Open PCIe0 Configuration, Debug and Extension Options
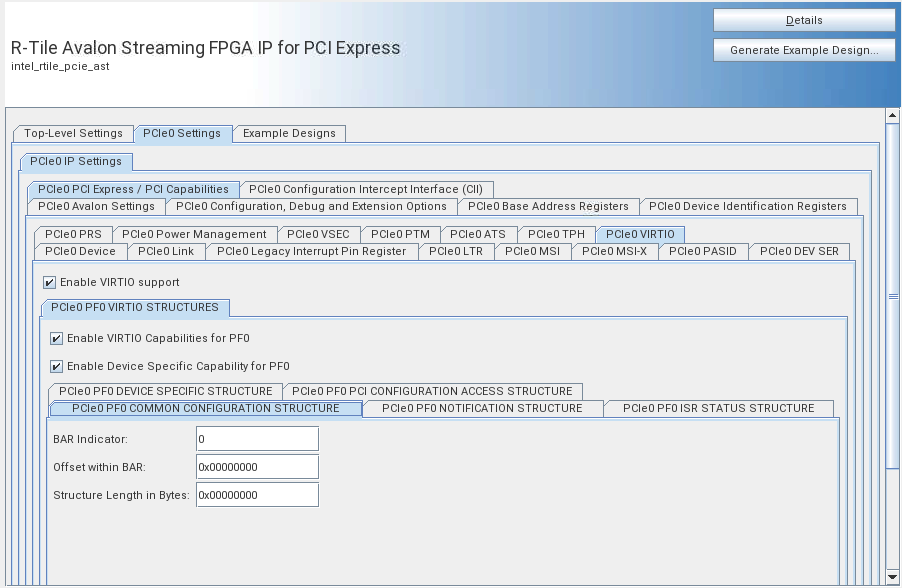902x588 pixels. click(311, 207)
